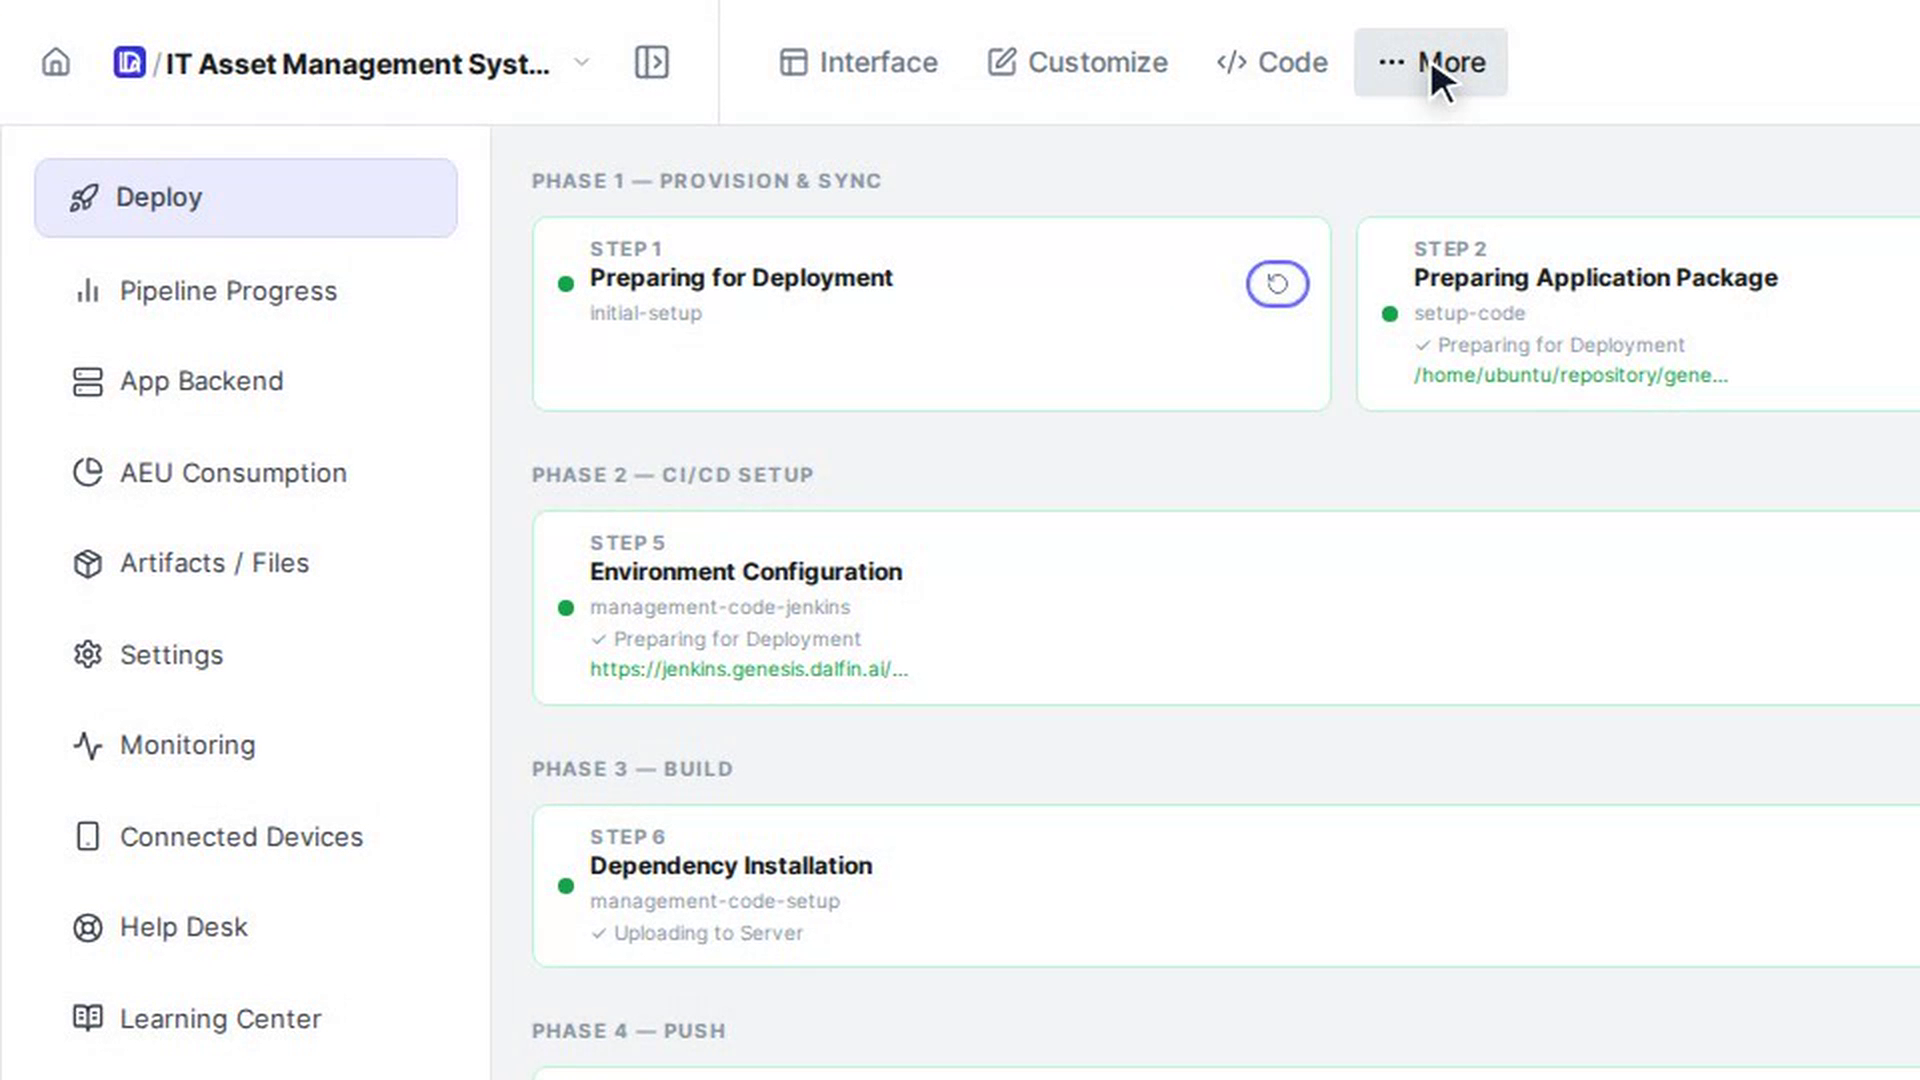This screenshot has height=1080, width=1920.
Task: Toggle the sidebar panel icon
Action: [651, 63]
